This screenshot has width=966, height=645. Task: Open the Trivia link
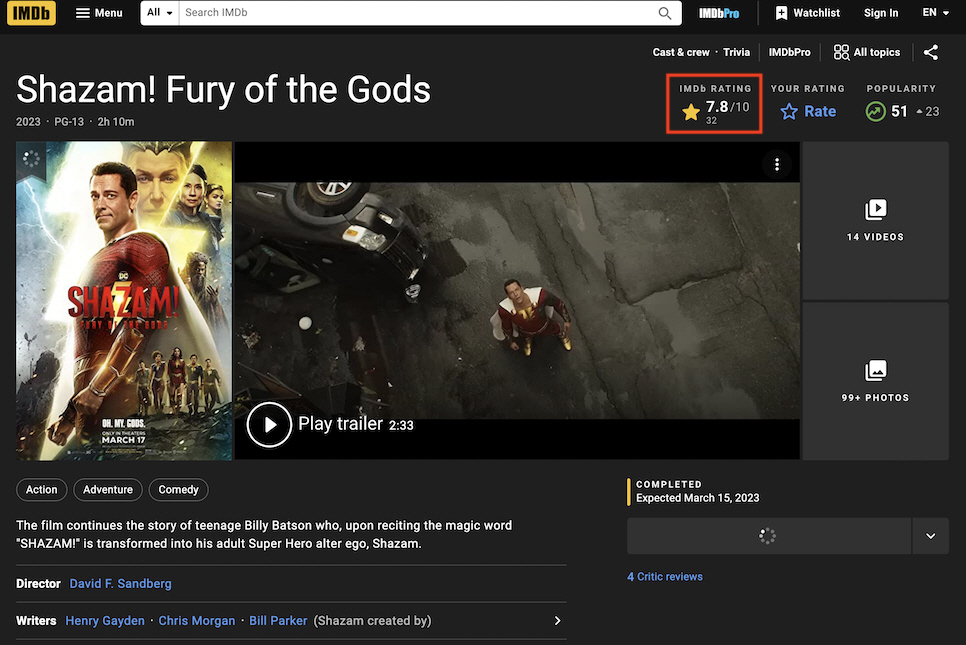tap(736, 52)
